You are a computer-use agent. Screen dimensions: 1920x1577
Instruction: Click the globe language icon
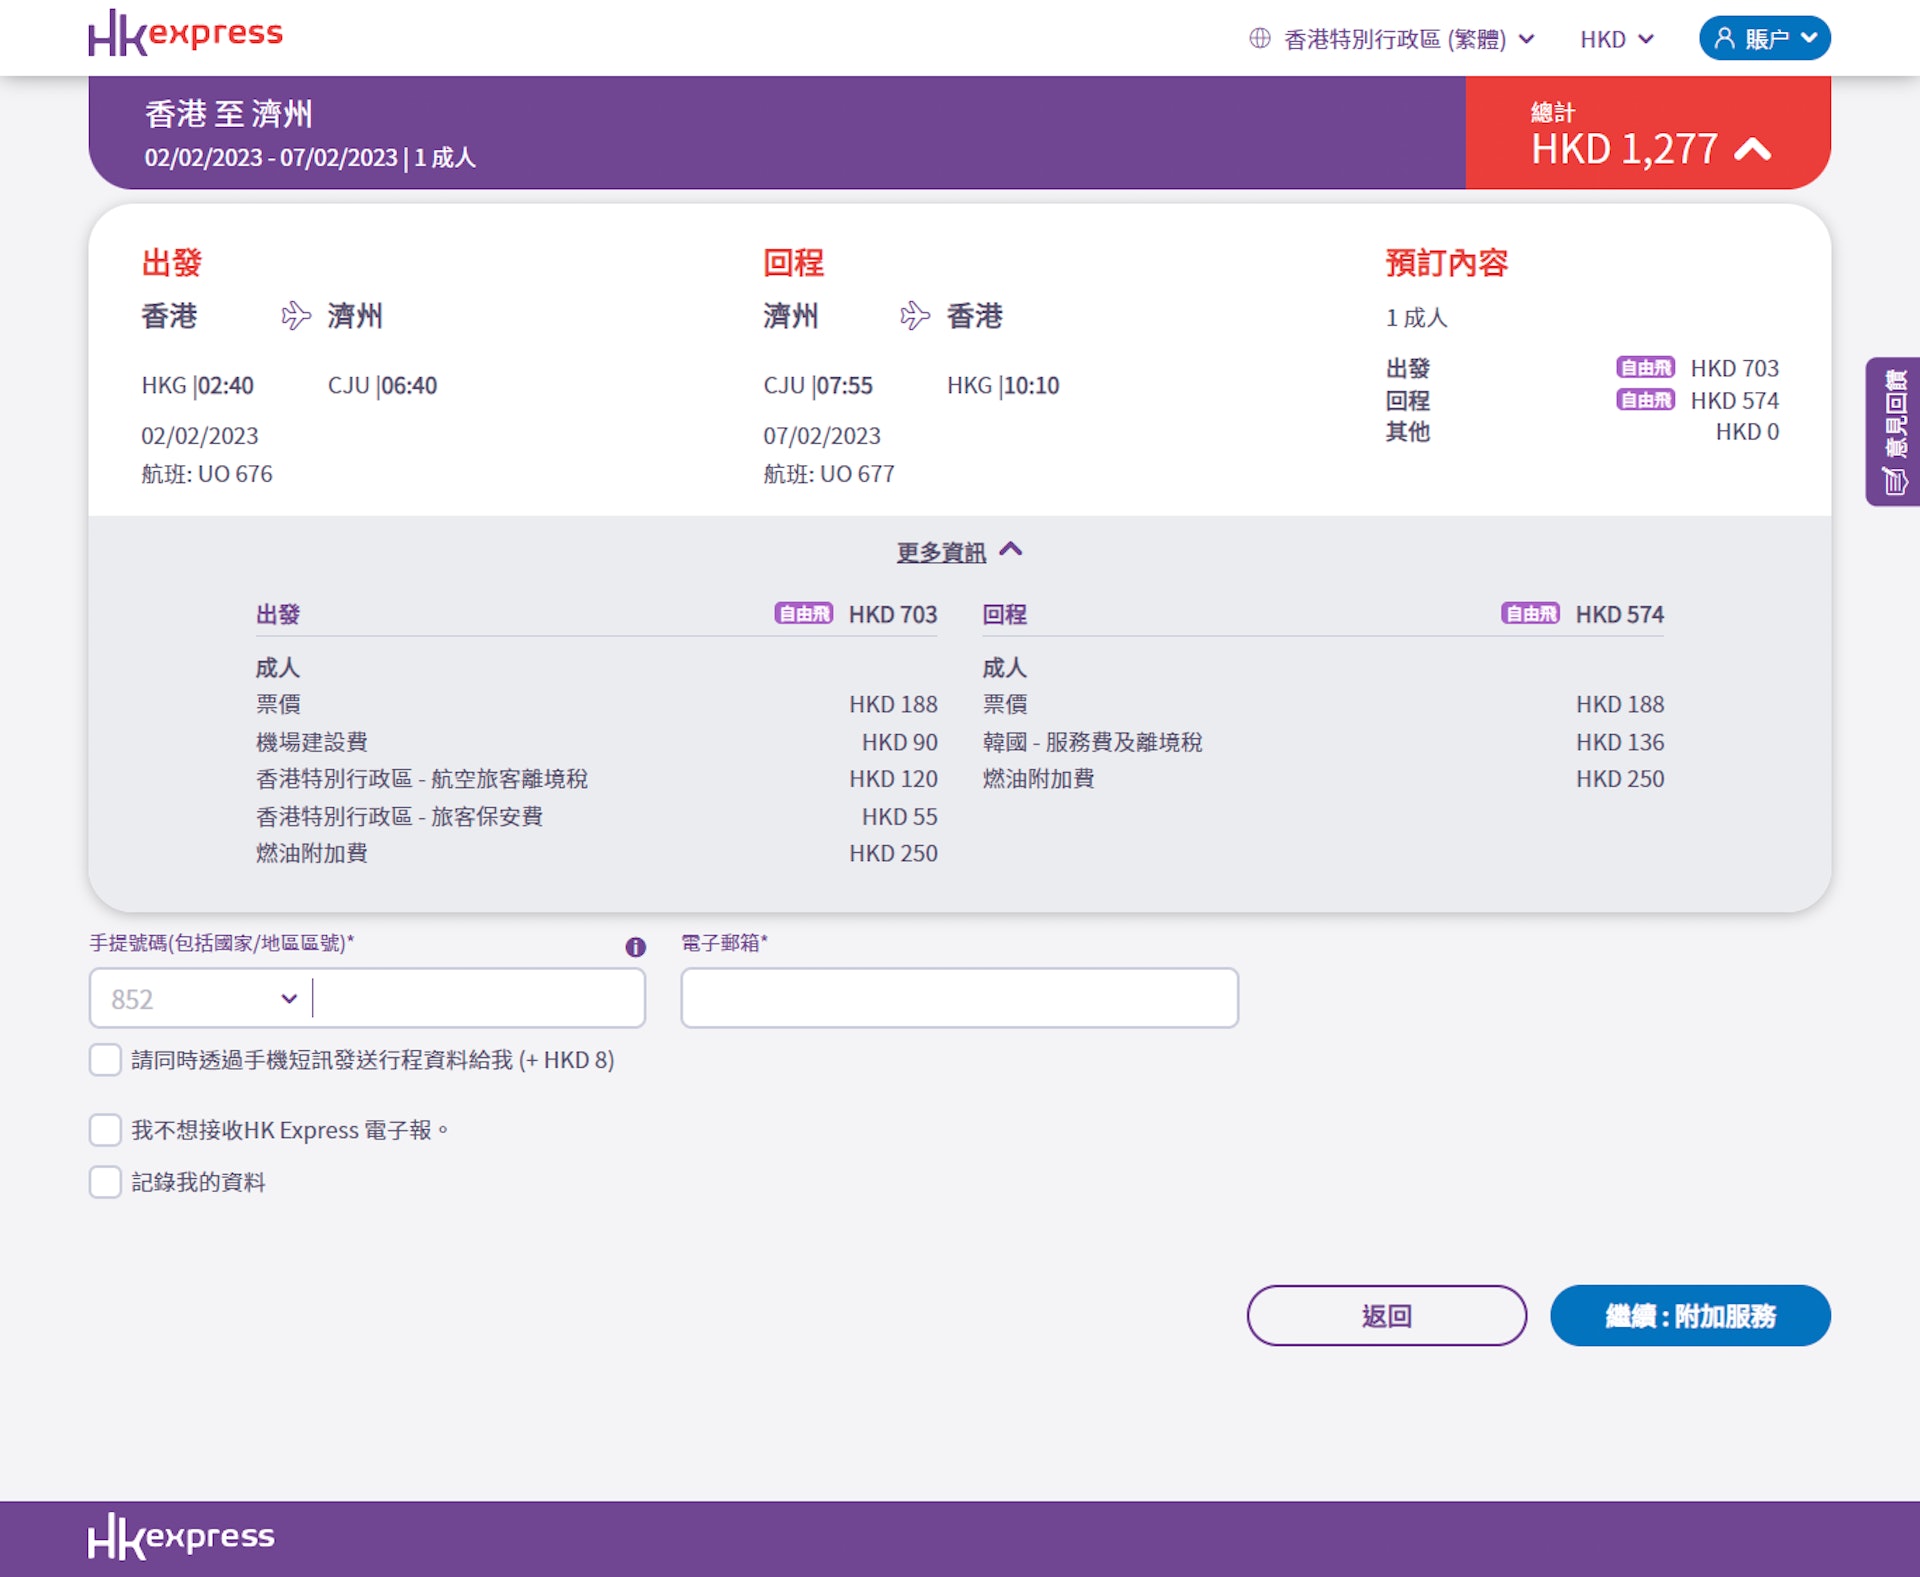coord(1259,39)
